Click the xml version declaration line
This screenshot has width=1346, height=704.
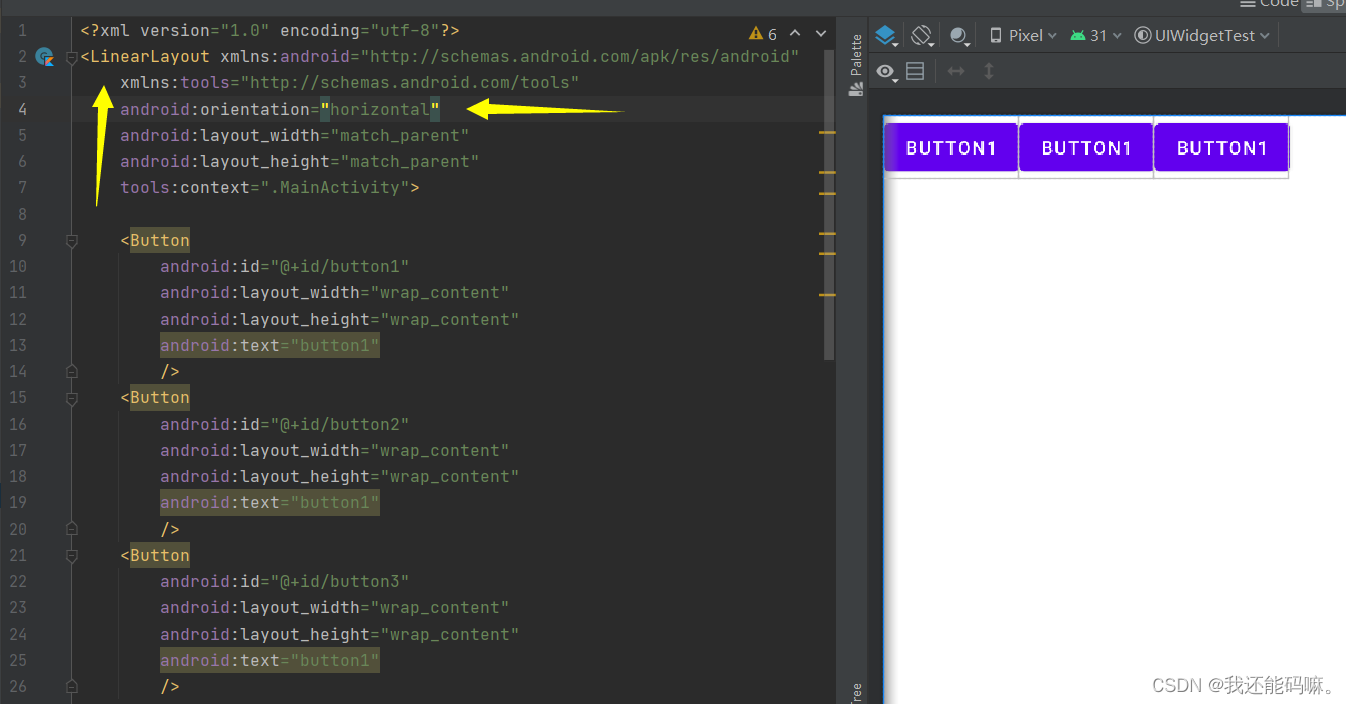[x=270, y=31]
